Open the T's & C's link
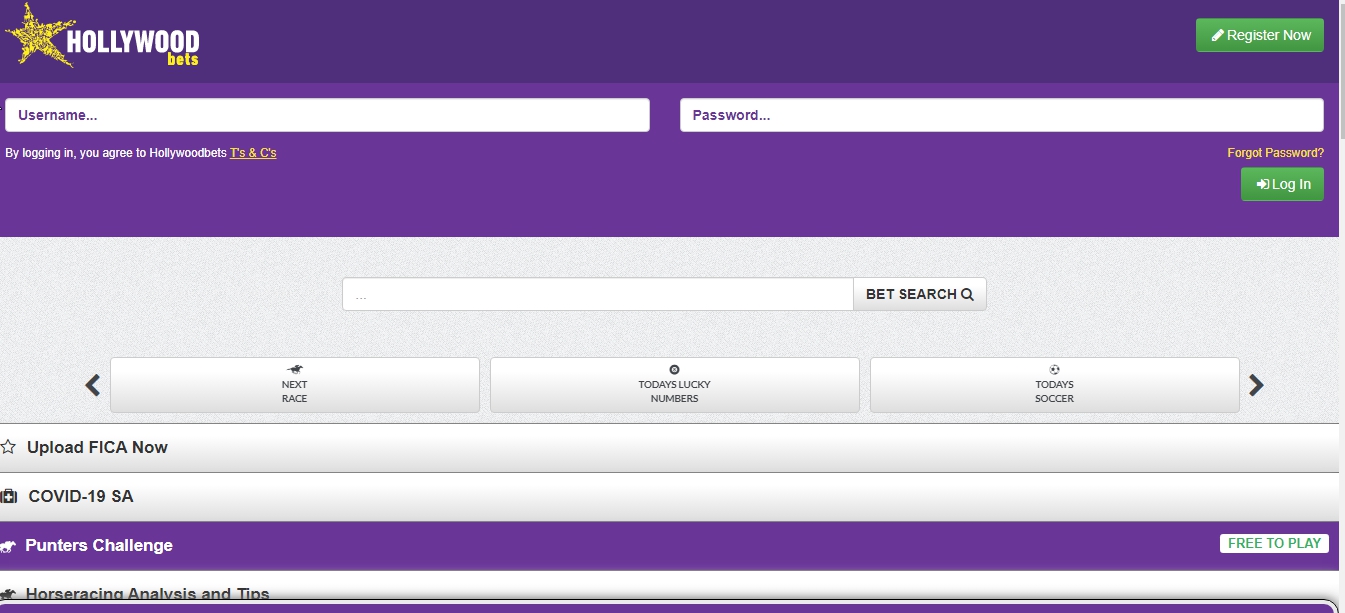 [x=253, y=153]
